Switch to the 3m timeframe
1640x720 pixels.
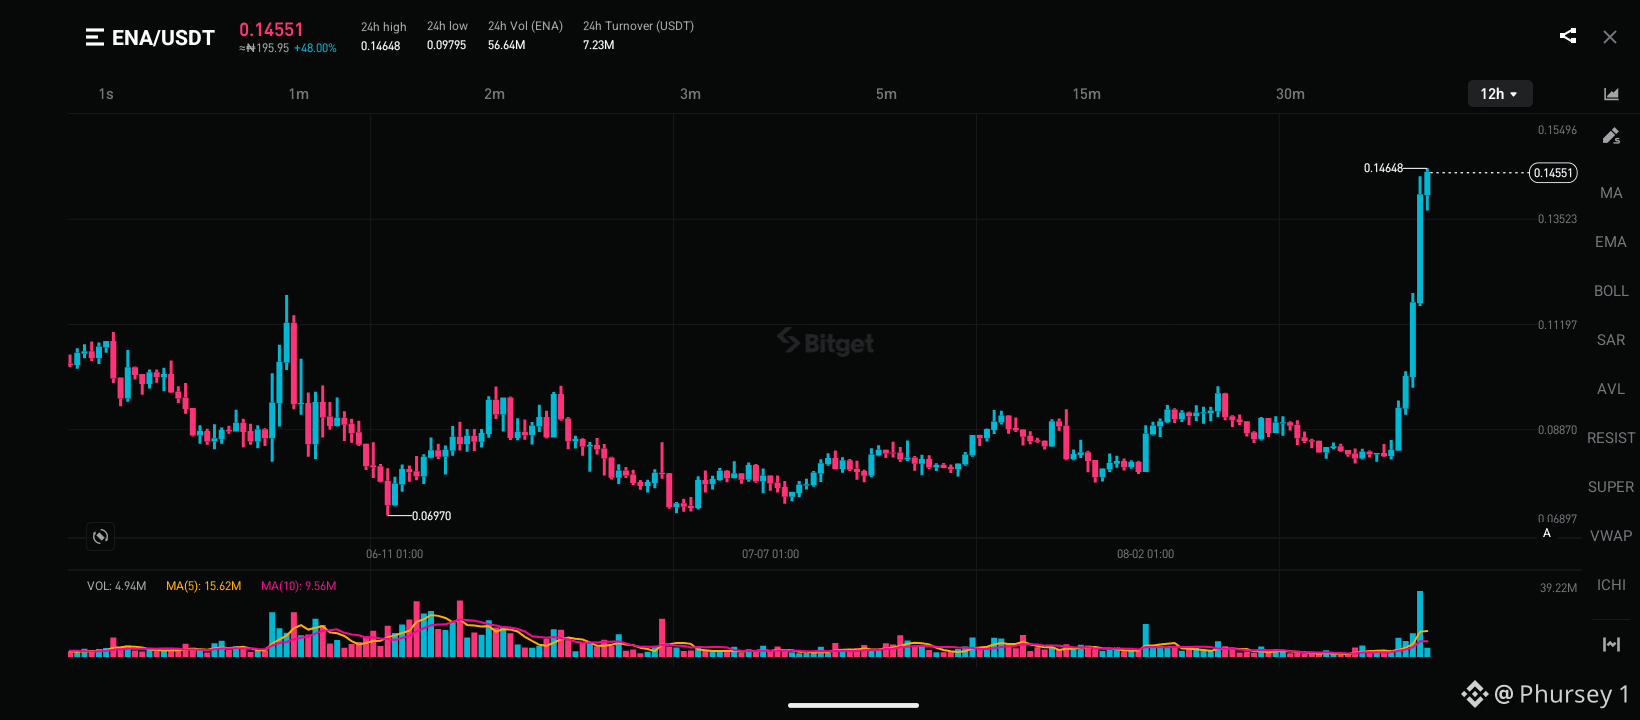tap(691, 94)
